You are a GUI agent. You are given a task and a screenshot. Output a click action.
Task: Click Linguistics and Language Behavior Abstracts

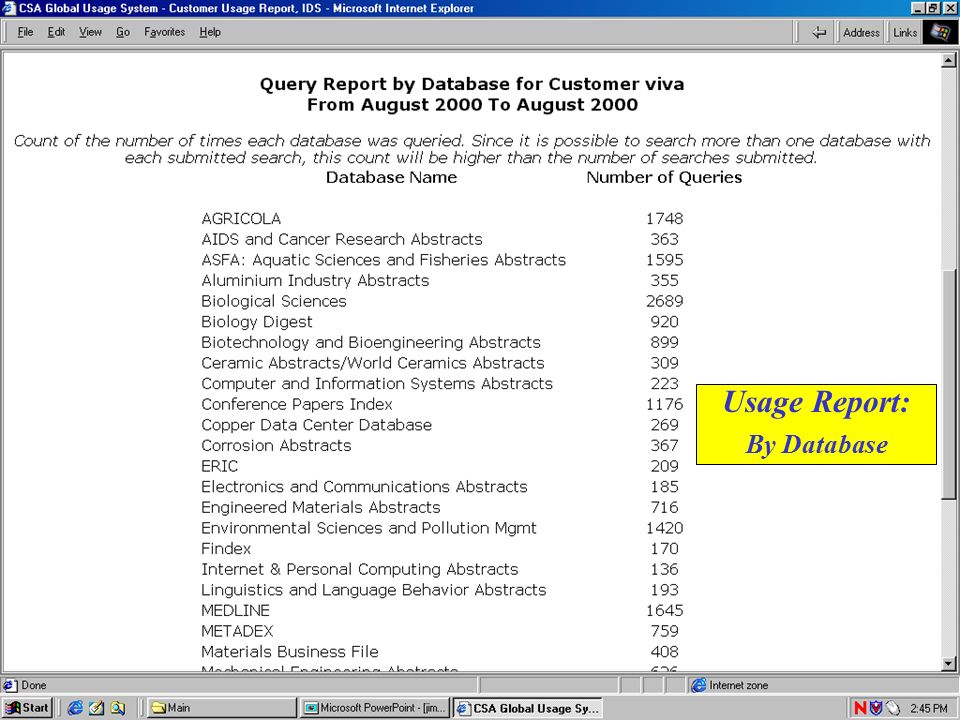[373, 590]
